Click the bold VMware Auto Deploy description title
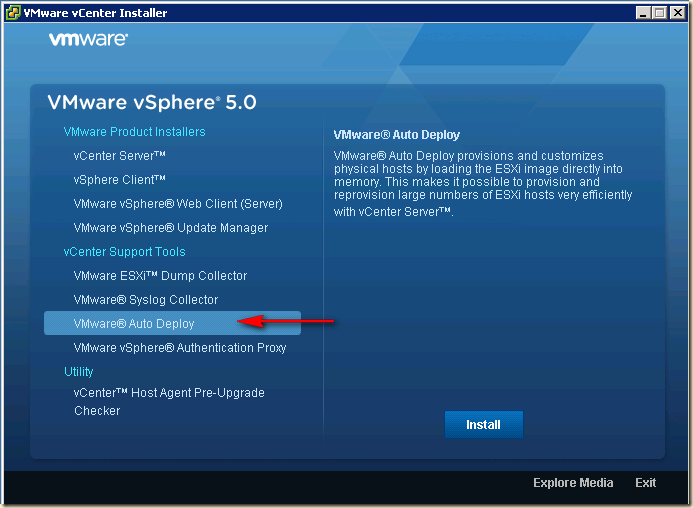The width and height of the screenshot is (693, 508). 396,135
